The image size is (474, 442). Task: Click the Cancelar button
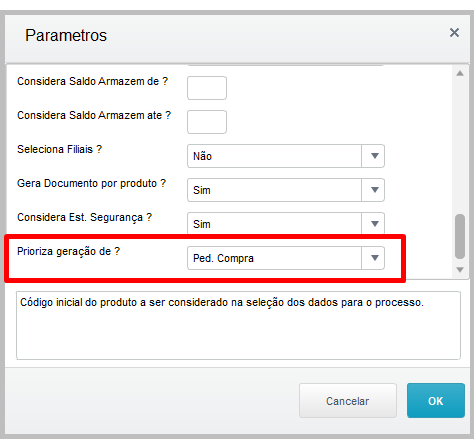pos(348,400)
